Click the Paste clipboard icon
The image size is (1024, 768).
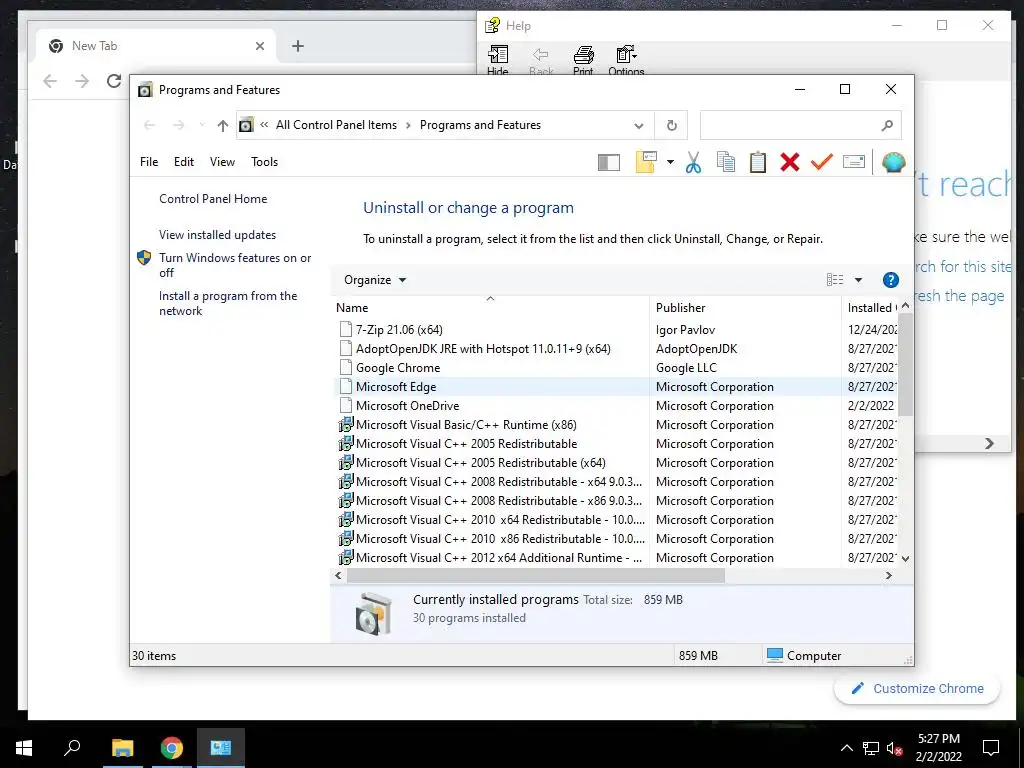click(758, 162)
